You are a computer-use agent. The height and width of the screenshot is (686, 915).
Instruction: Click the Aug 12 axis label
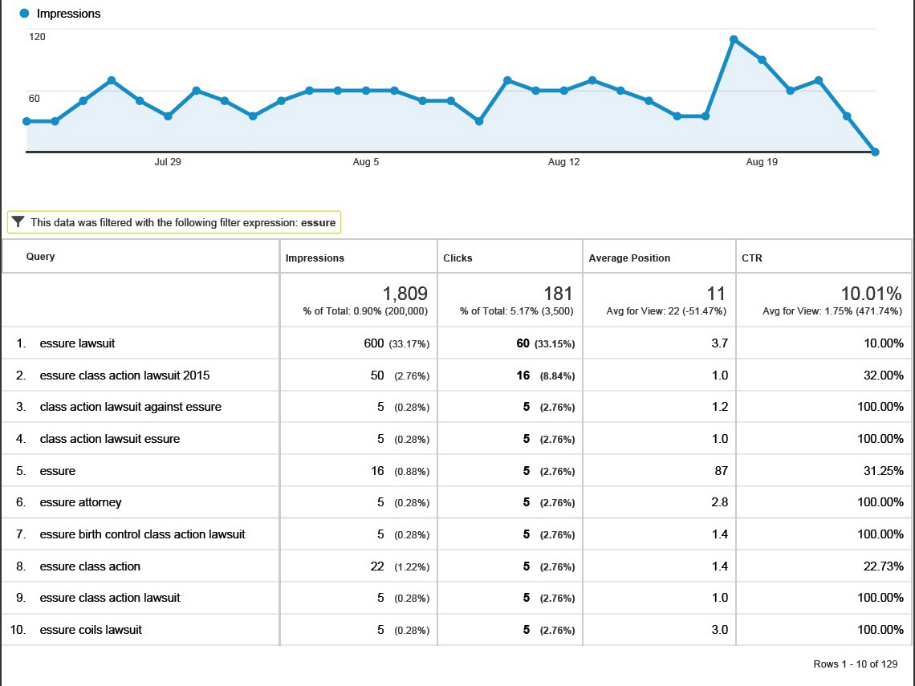[564, 162]
